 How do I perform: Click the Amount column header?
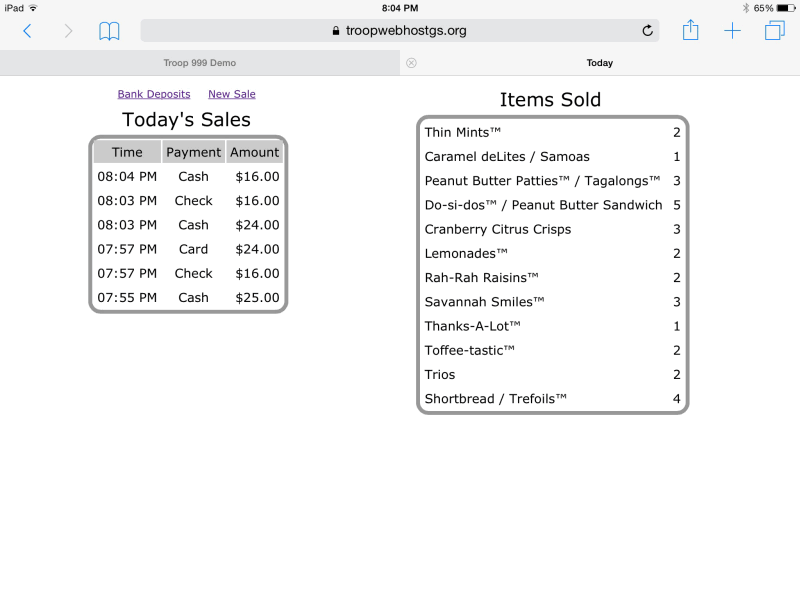pos(255,152)
